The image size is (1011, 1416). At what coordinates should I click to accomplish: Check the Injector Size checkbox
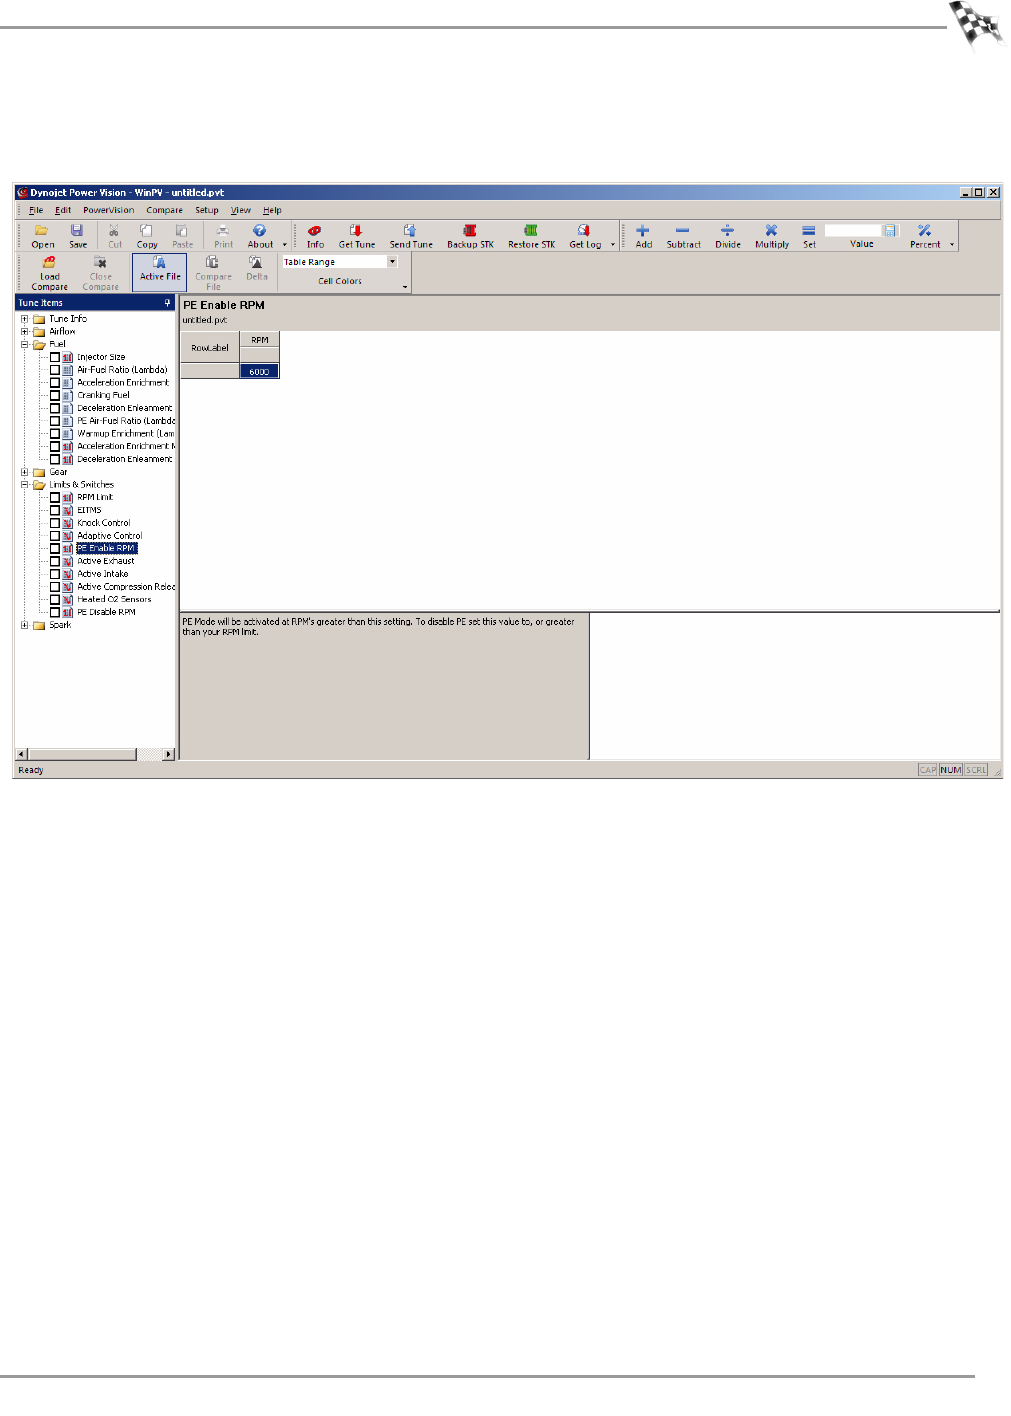(x=55, y=357)
